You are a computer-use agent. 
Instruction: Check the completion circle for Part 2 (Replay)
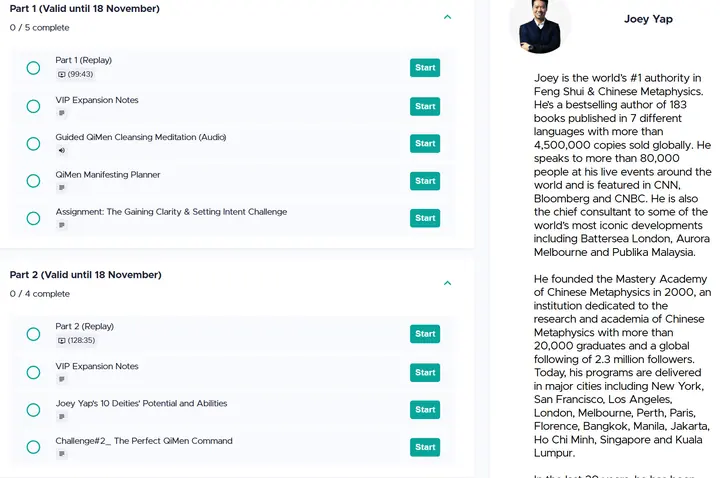click(x=33, y=334)
